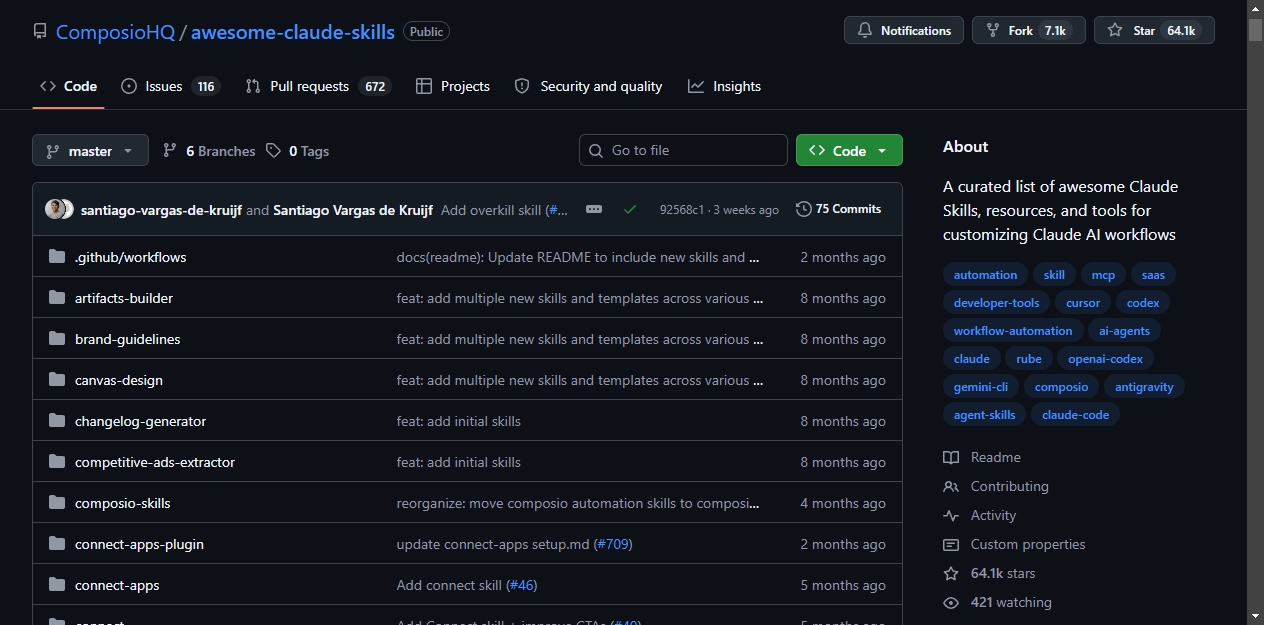Image resolution: width=1264 pixels, height=625 pixels.
Task: Switch to the Code tab
Action: click(x=68, y=86)
